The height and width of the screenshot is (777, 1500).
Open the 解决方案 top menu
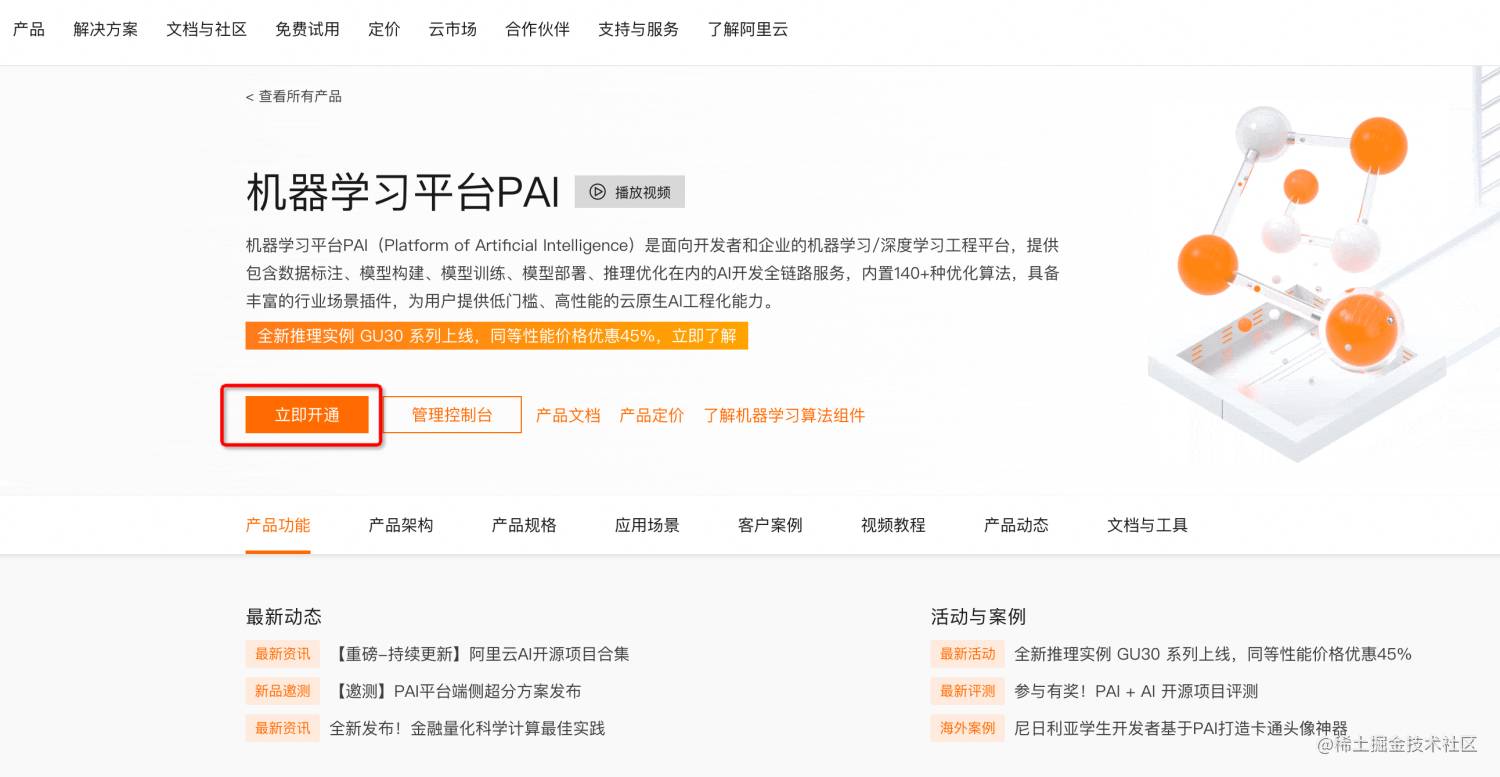pos(106,29)
